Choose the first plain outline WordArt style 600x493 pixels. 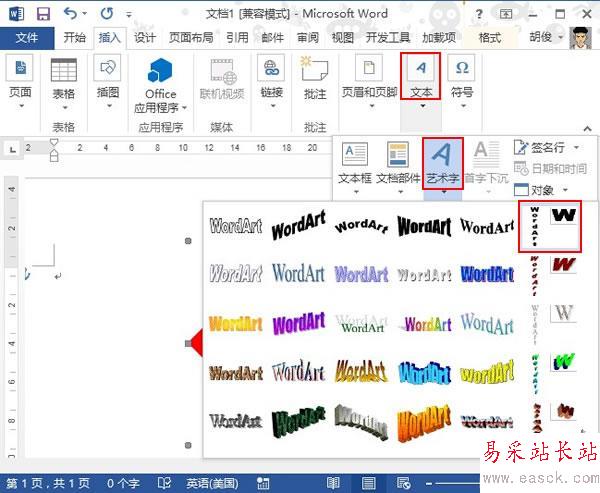pos(236,226)
